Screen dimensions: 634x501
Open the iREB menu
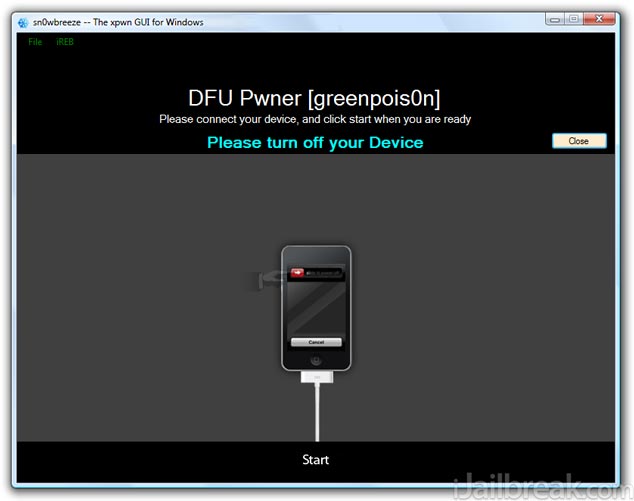coord(65,42)
